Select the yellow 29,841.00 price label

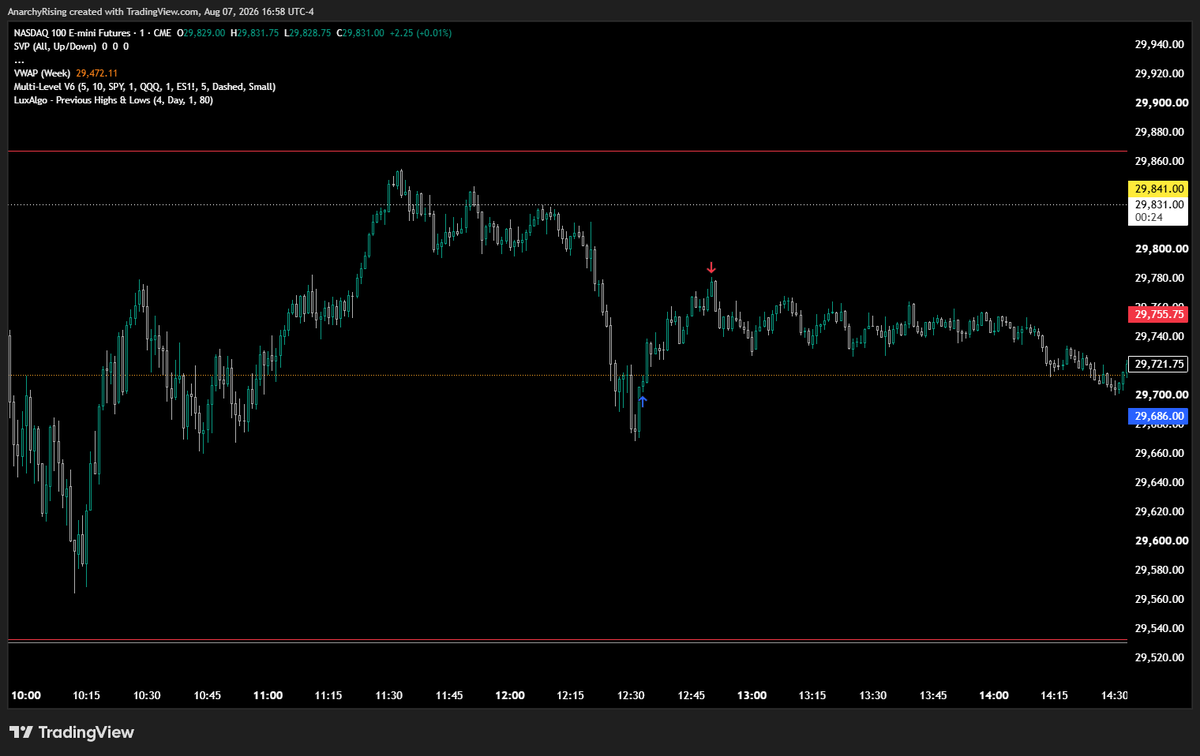pos(1157,188)
